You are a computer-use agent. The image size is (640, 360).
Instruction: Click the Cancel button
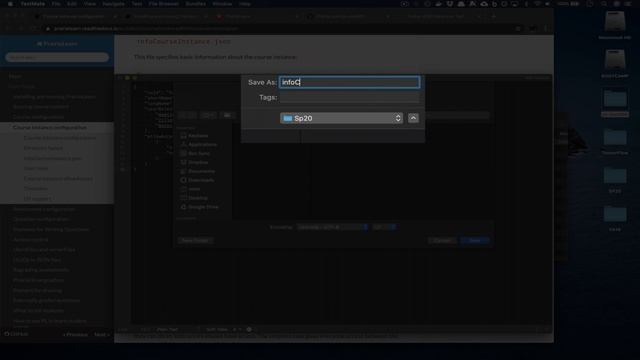point(442,240)
